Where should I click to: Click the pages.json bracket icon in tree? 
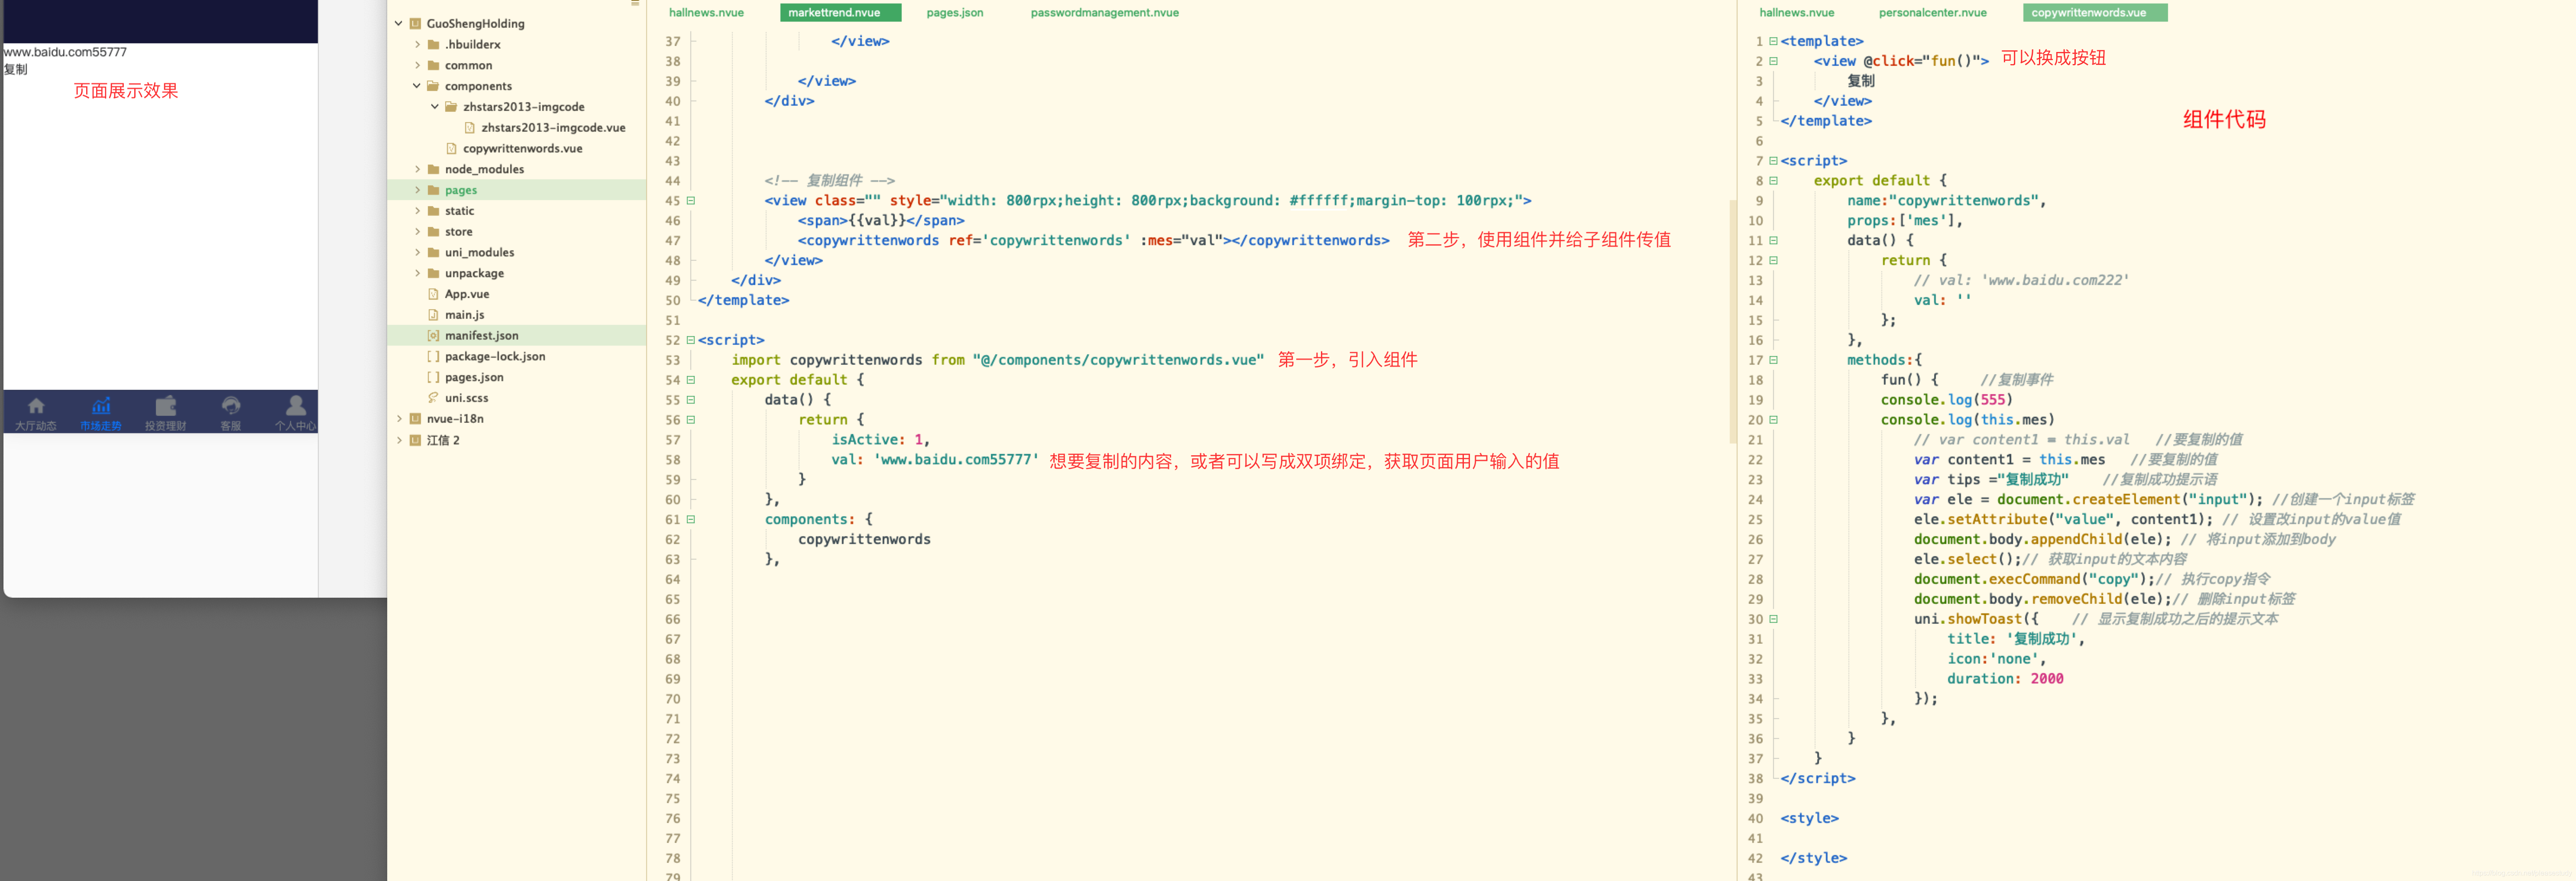click(x=433, y=378)
